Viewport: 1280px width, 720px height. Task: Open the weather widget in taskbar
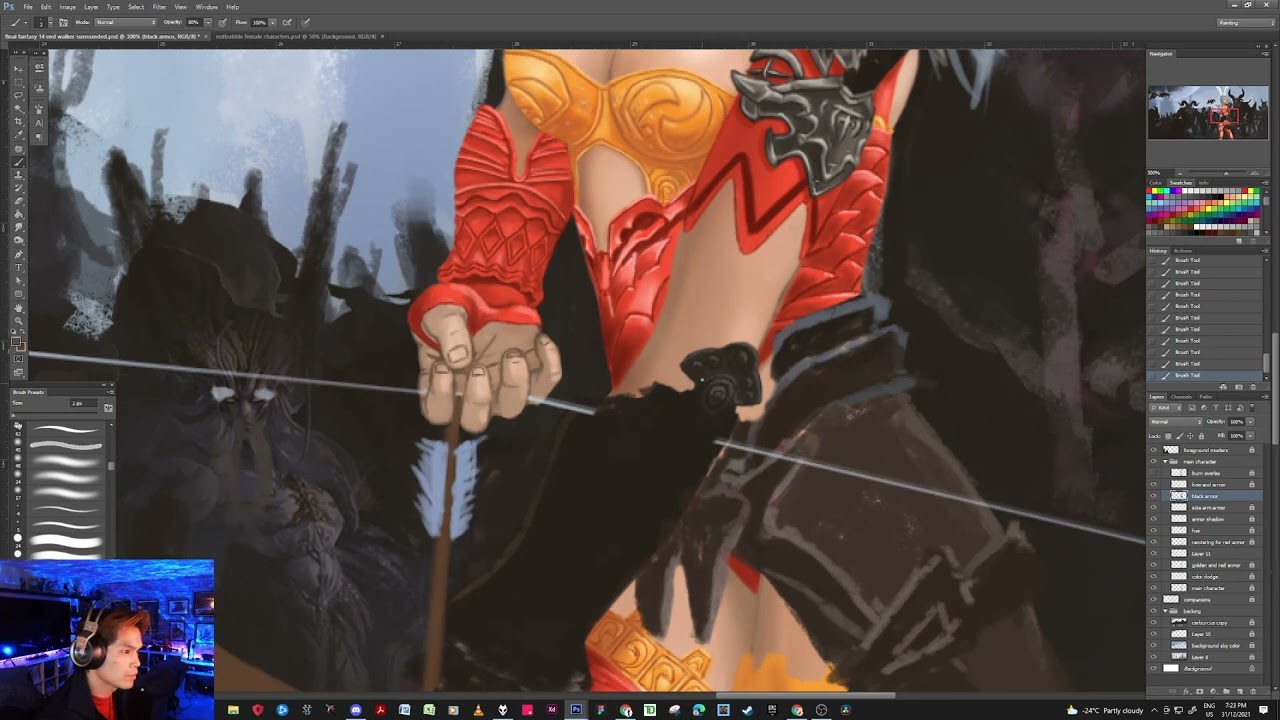tap(1105, 710)
